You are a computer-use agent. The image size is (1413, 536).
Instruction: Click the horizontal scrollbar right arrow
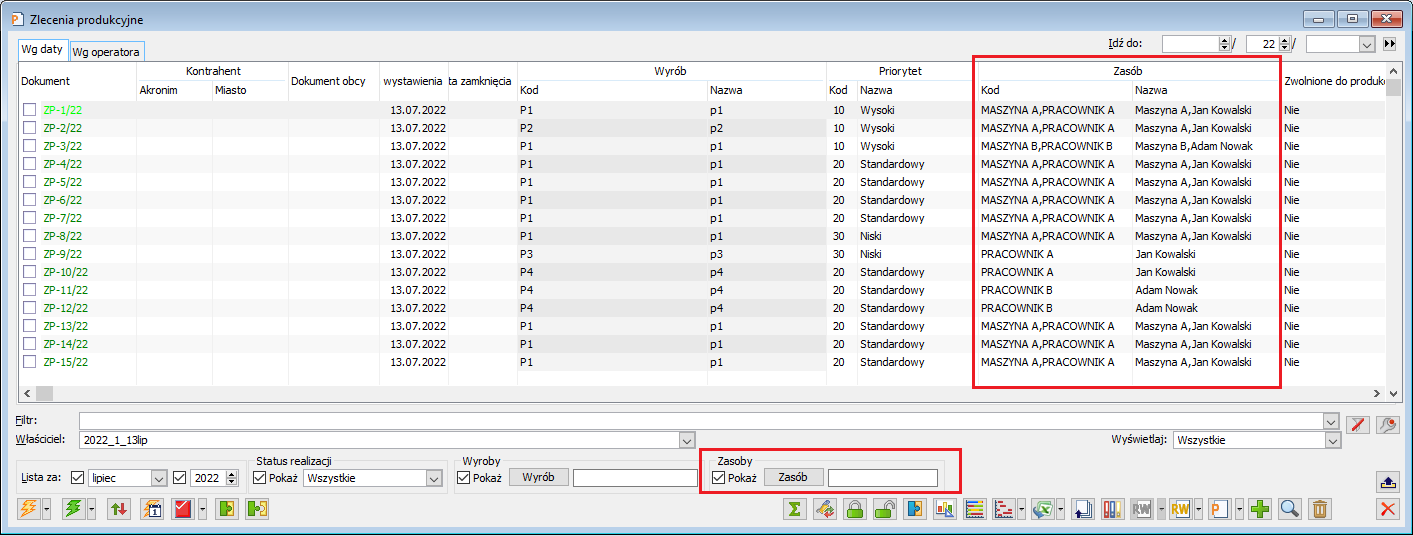pyautogui.click(x=1378, y=394)
